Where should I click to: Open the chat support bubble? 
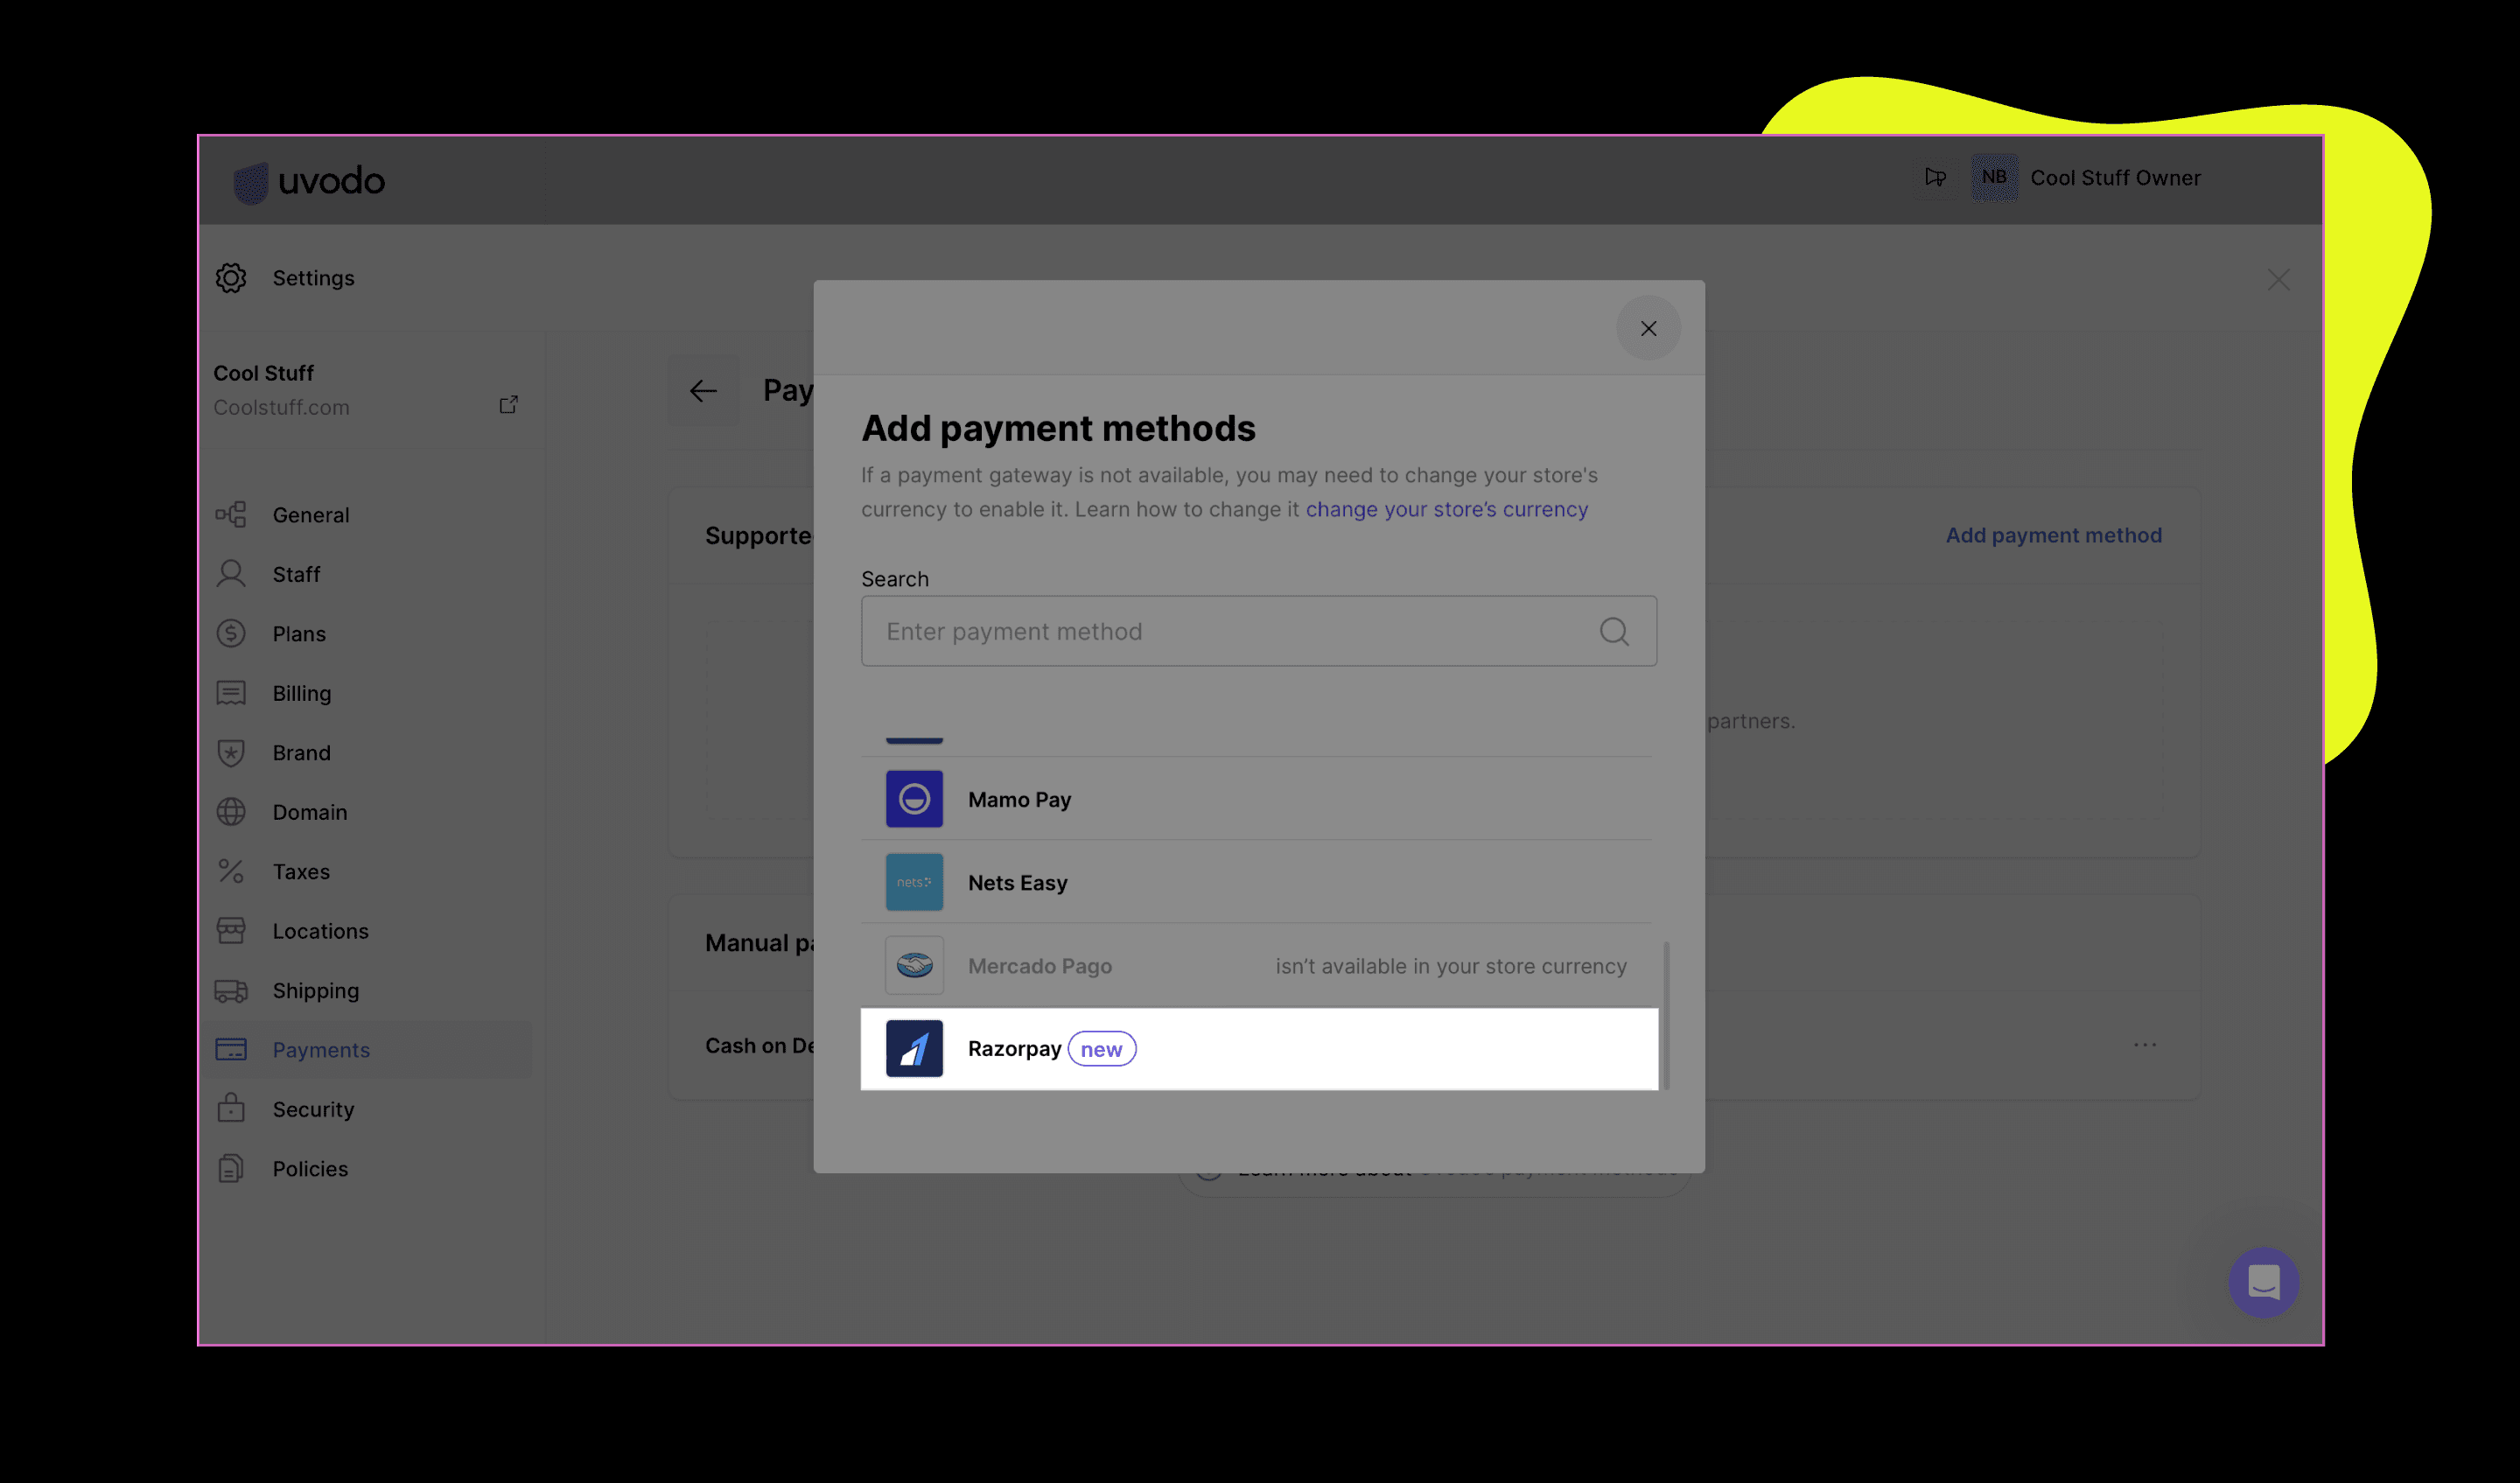(2263, 1282)
